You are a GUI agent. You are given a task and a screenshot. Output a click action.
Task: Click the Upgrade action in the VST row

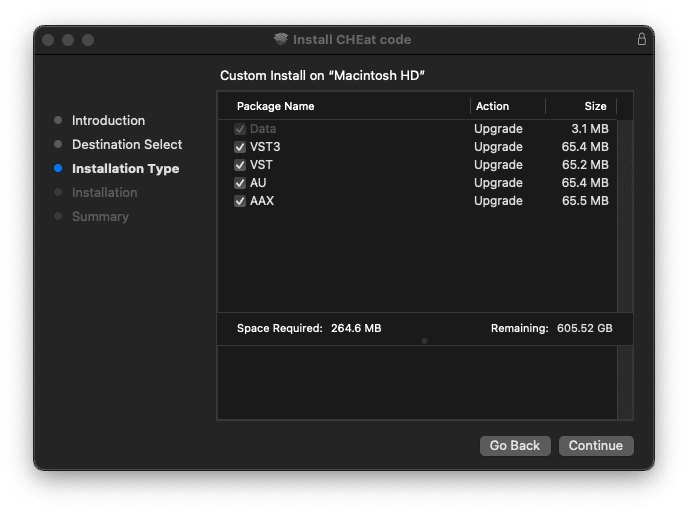tap(498, 165)
